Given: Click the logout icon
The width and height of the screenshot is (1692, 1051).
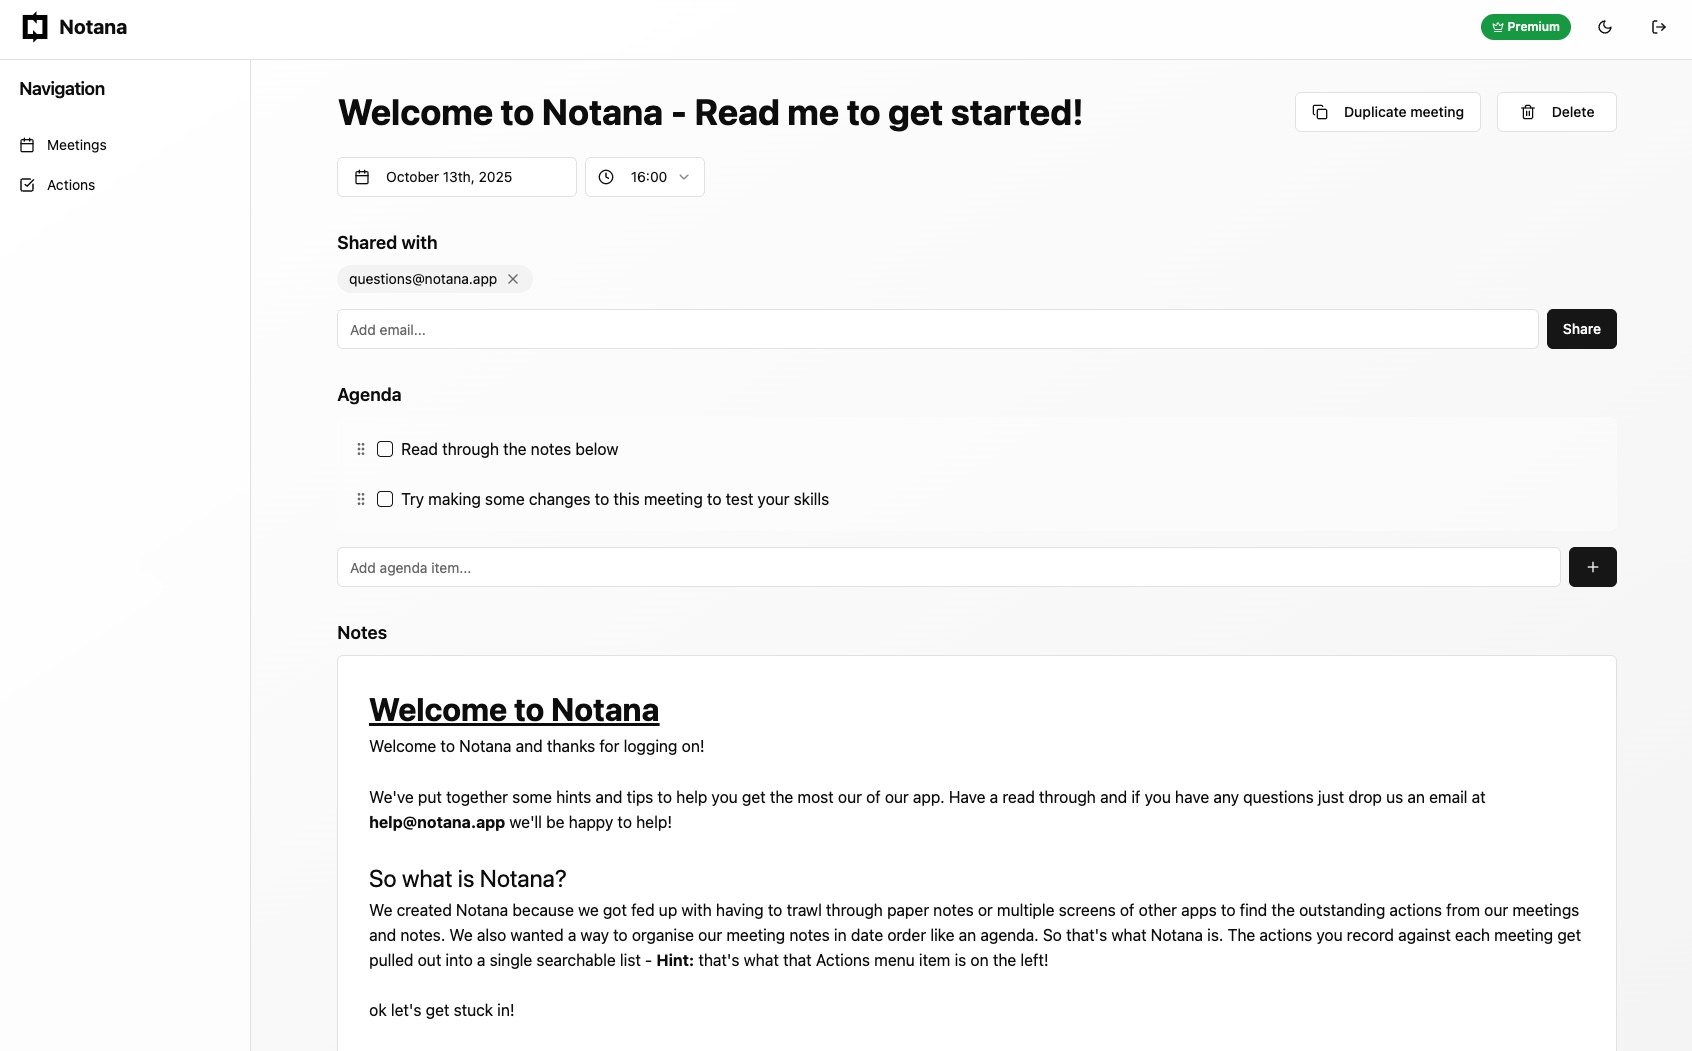Looking at the screenshot, I should tap(1659, 27).
